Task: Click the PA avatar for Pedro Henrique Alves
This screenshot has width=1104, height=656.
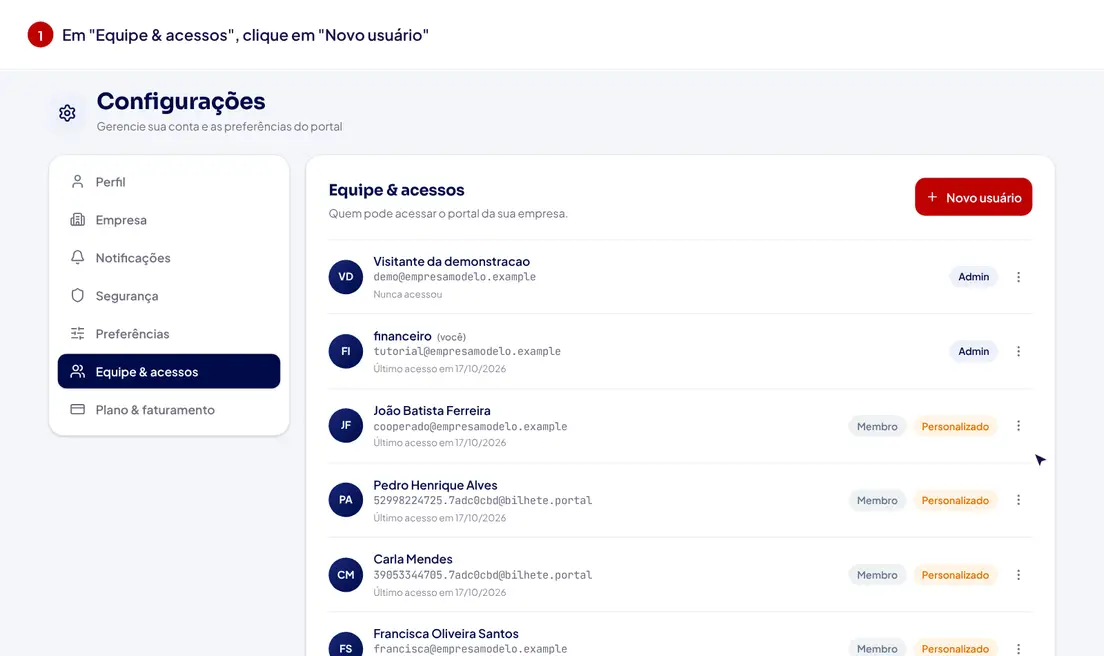Action: [346, 500]
